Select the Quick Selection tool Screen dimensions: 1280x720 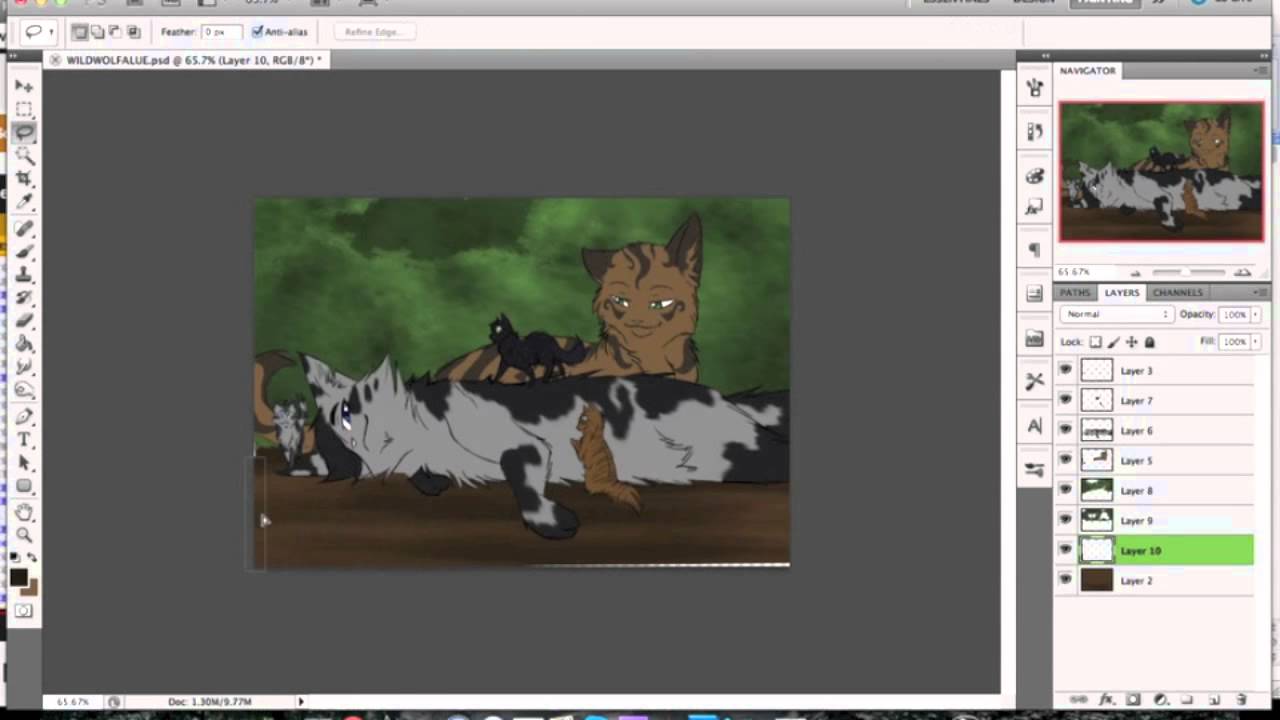24,155
